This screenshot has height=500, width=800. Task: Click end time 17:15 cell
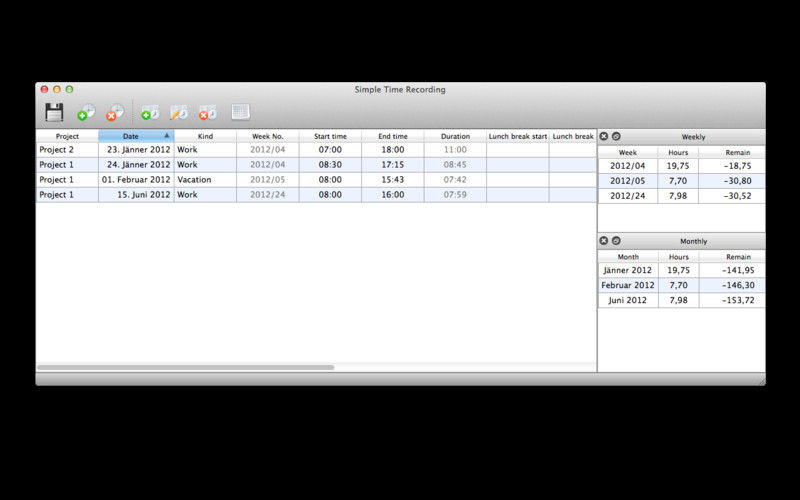tap(393, 164)
